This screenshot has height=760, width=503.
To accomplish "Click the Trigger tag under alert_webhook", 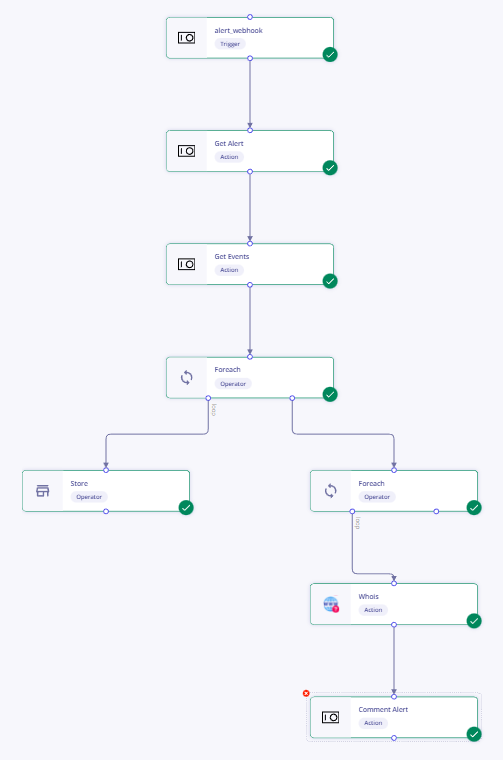I will coord(230,44).
